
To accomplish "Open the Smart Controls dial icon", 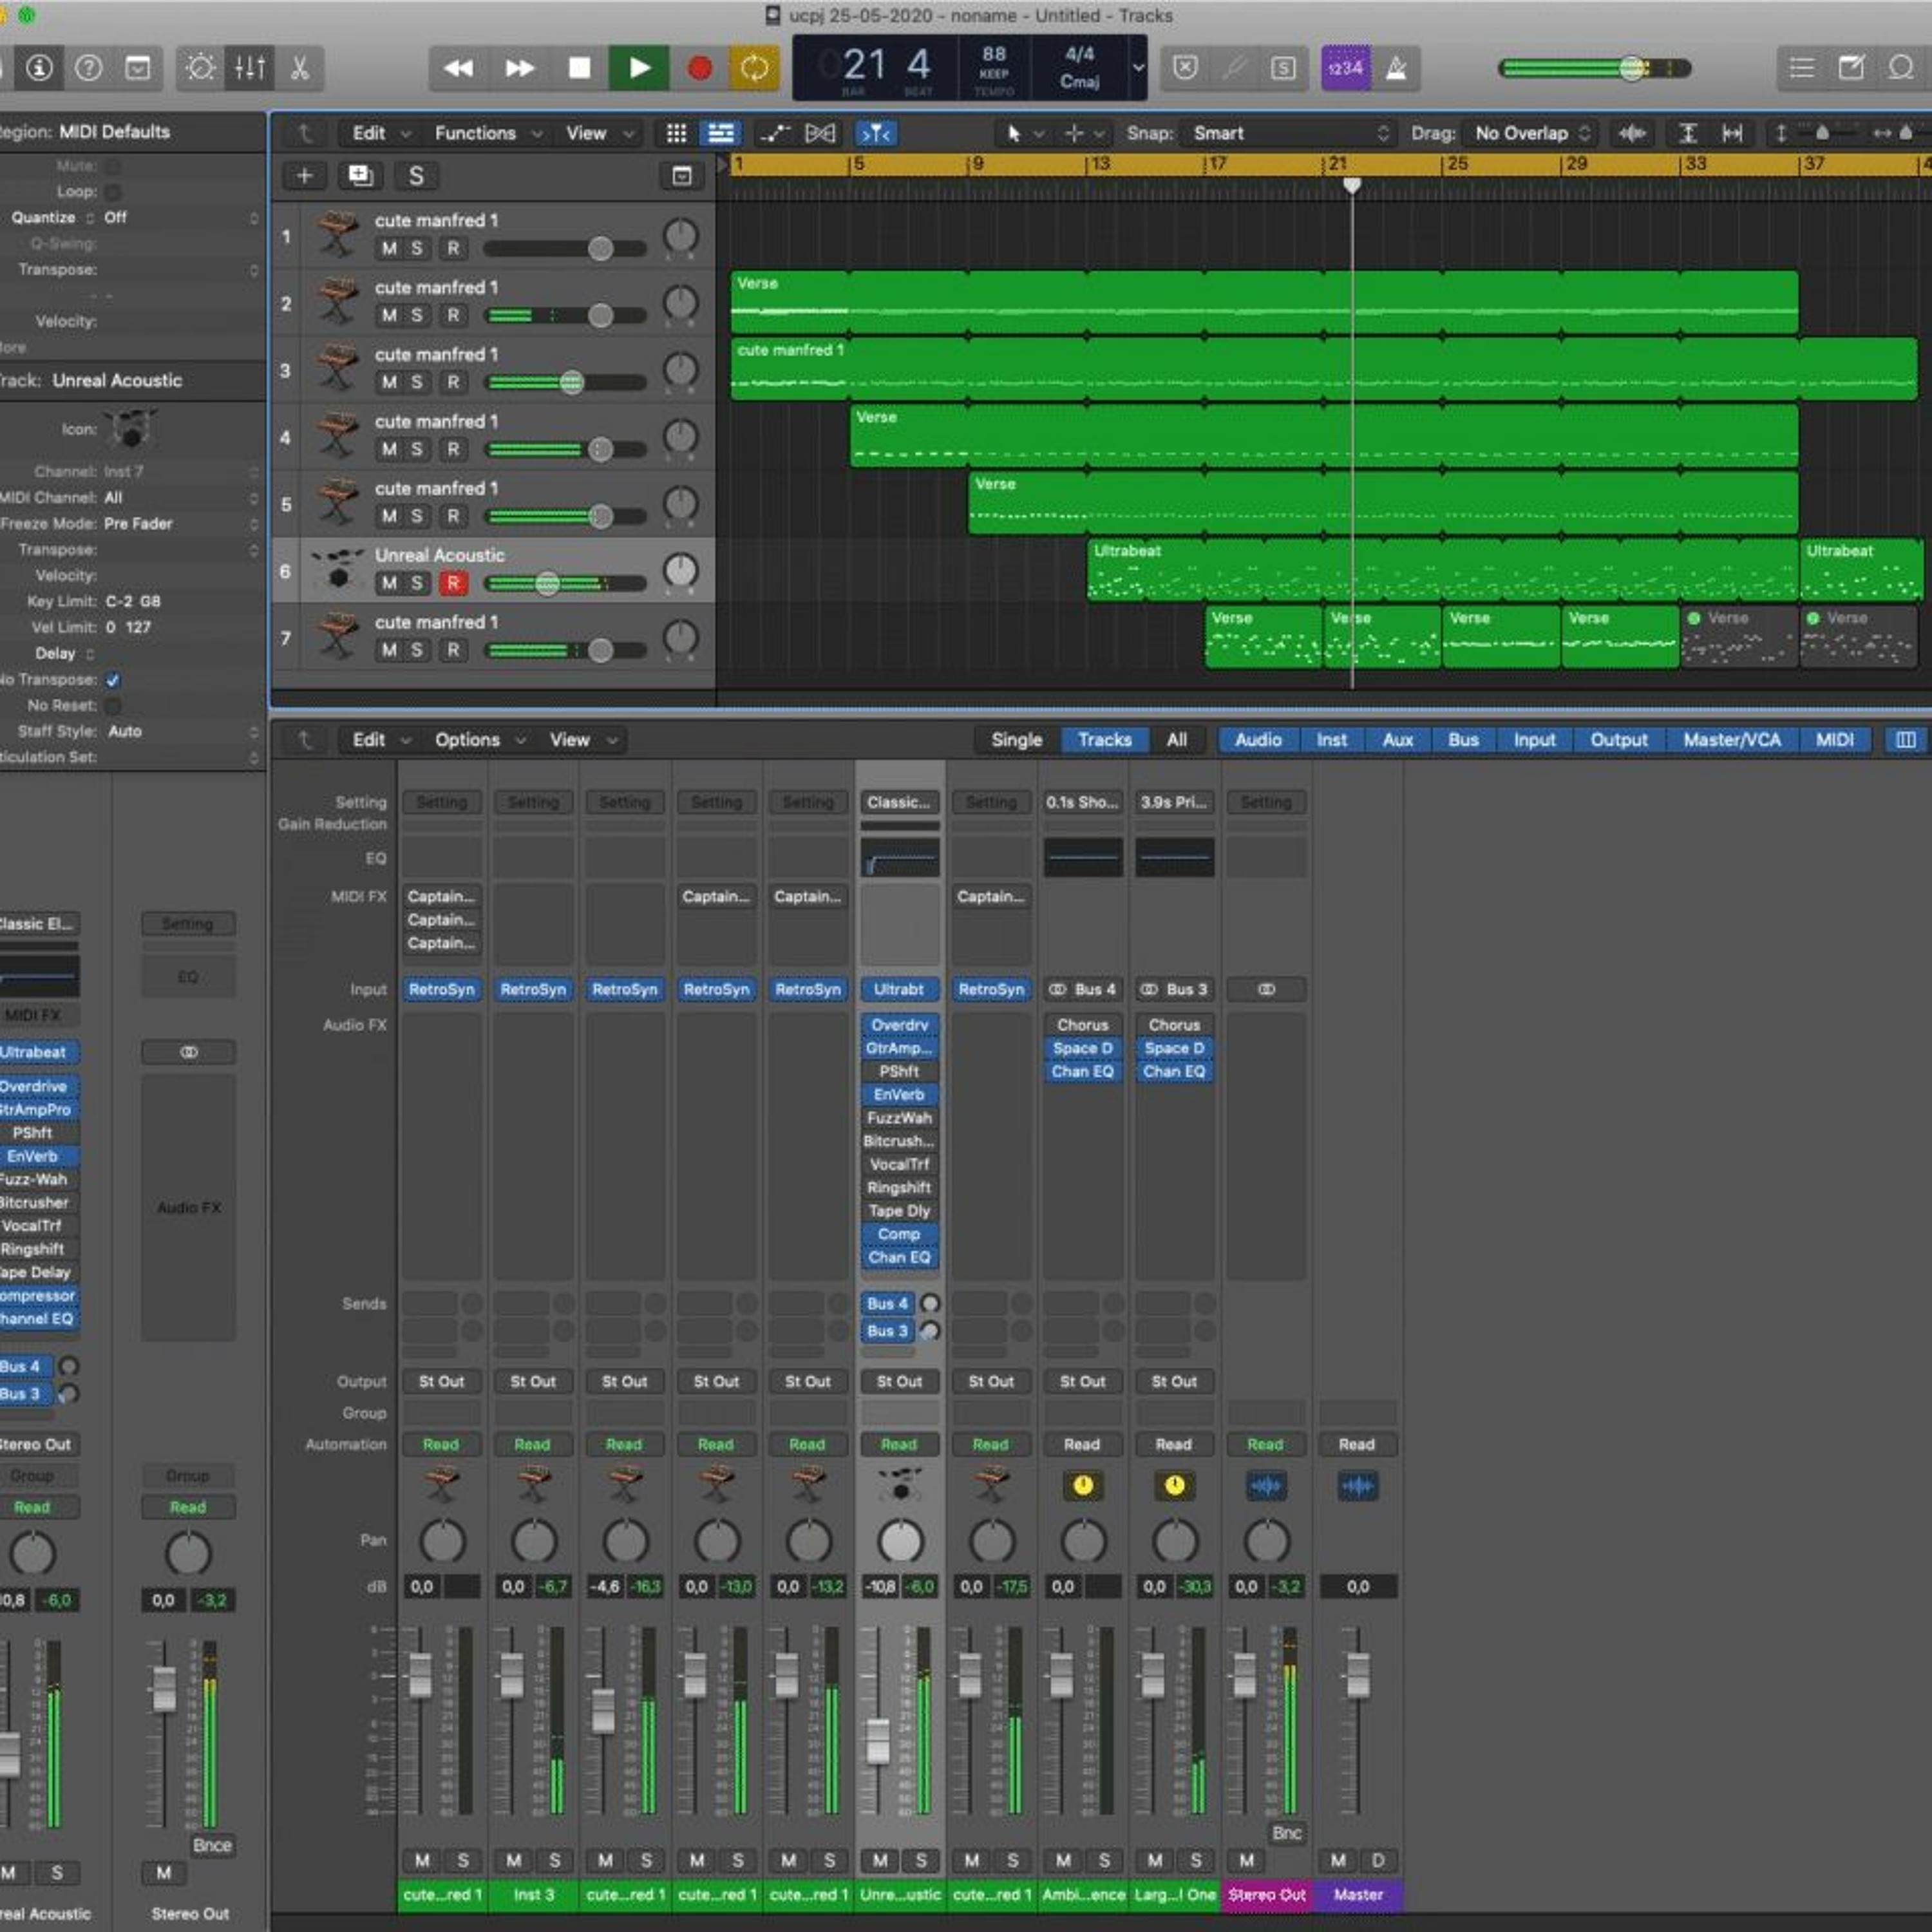I will pos(200,68).
